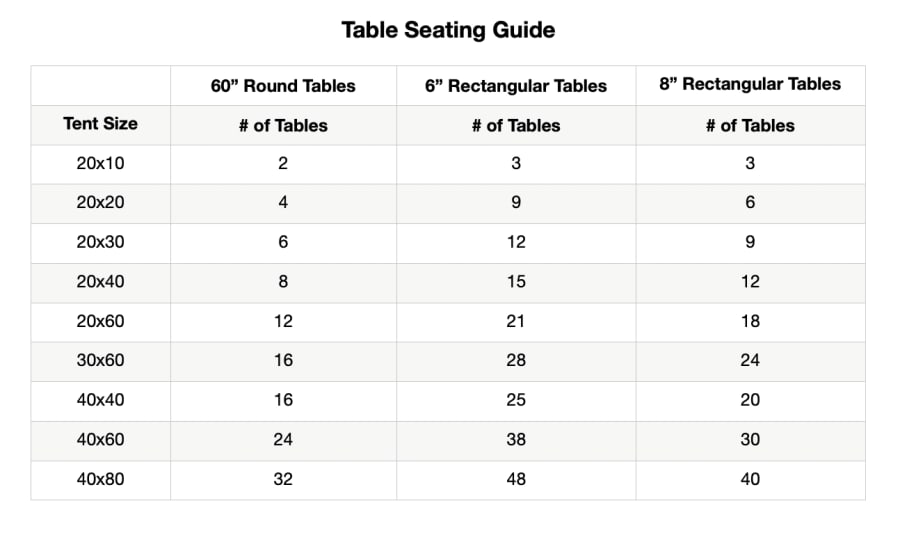Pick the 20x30 tent size cell

point(100,242)
